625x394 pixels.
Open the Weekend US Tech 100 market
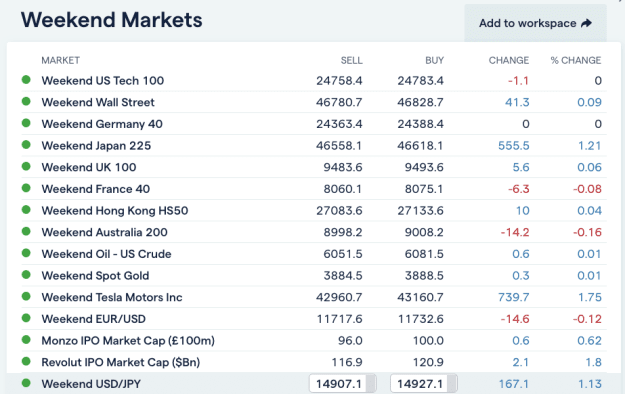tap(102, 81)
